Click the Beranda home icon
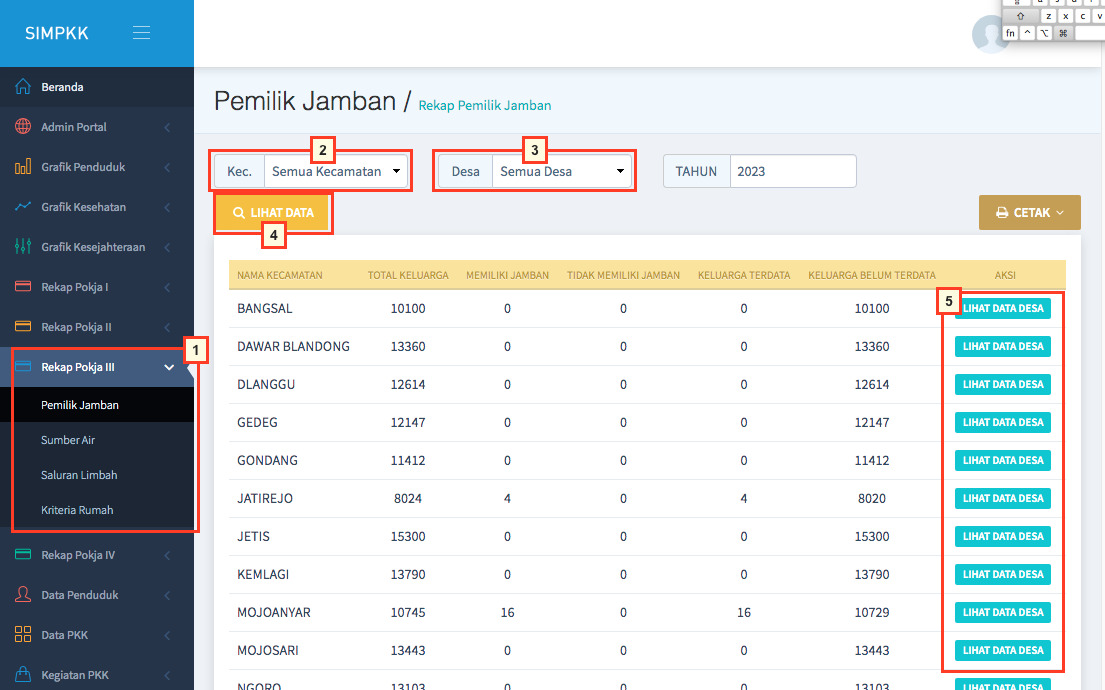The width and height of the screenshot is (1105, 690). [23, 87]
